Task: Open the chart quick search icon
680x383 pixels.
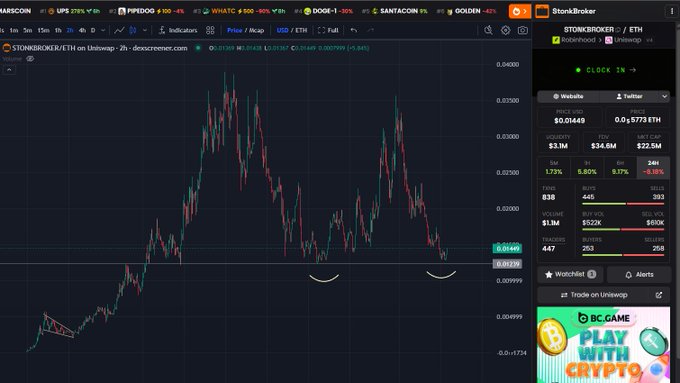Action: 488,30
